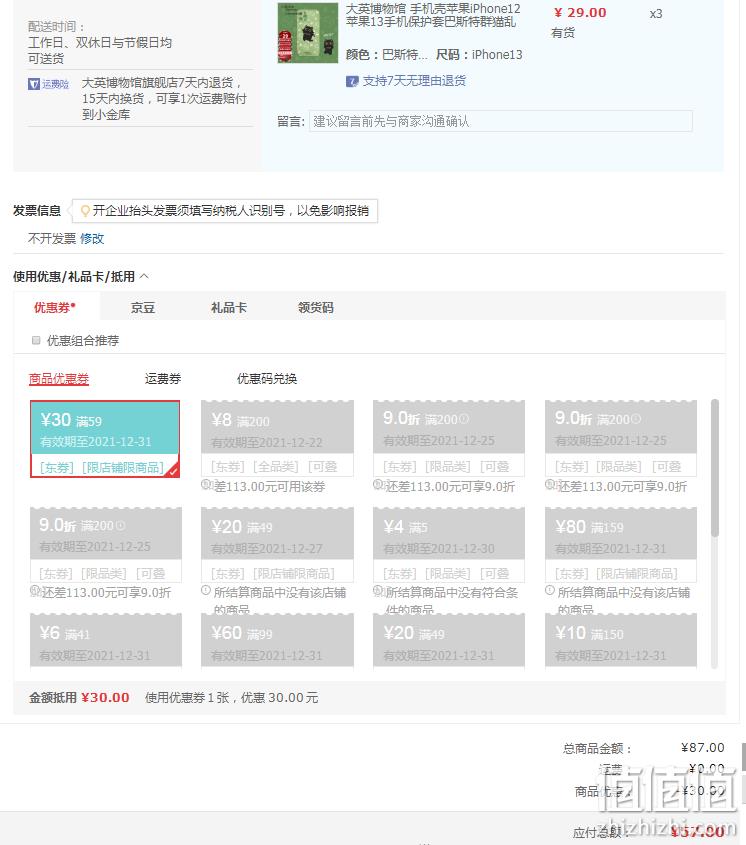Viewport: 746px width, 845px height.
Task: Click the coupon list scrollbar
Action: (715, 468)
